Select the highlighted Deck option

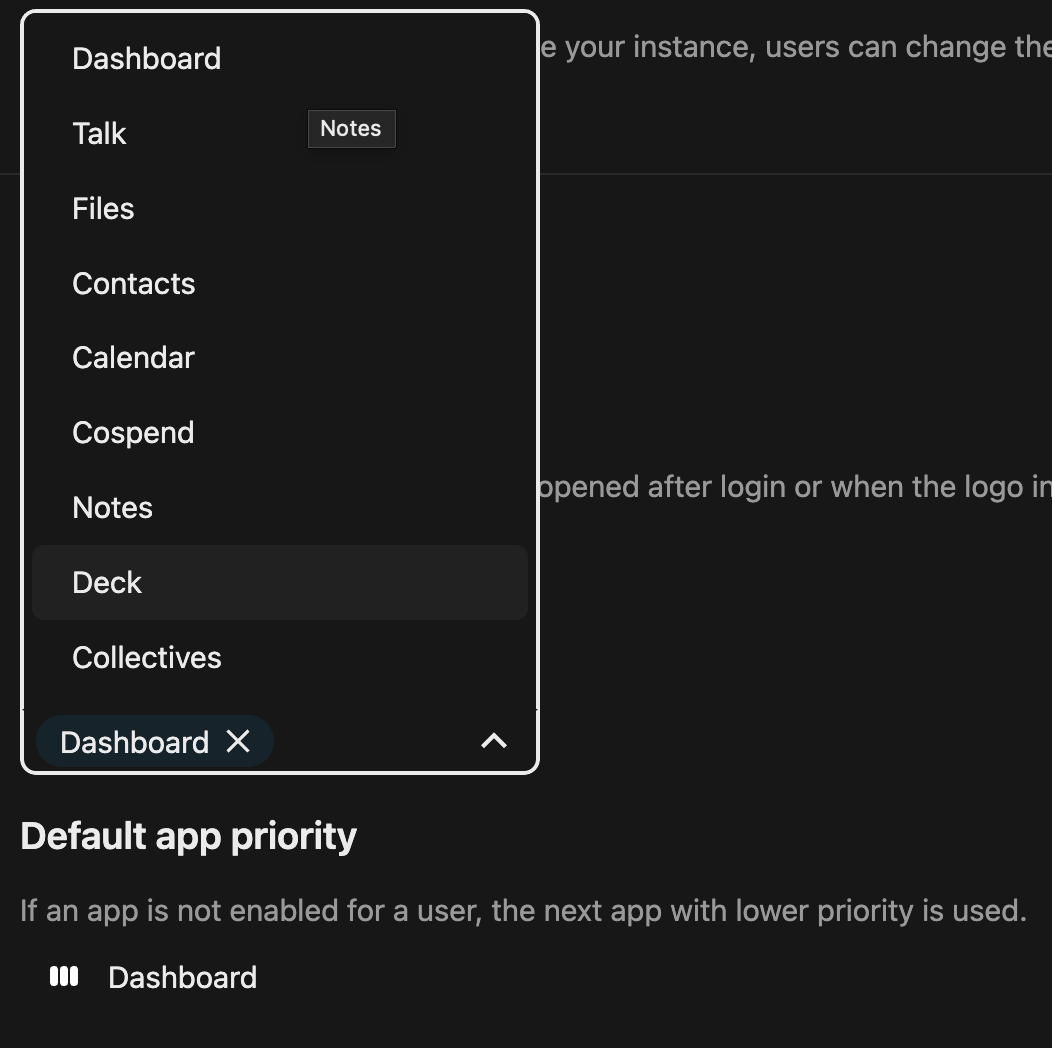(108, 583)
